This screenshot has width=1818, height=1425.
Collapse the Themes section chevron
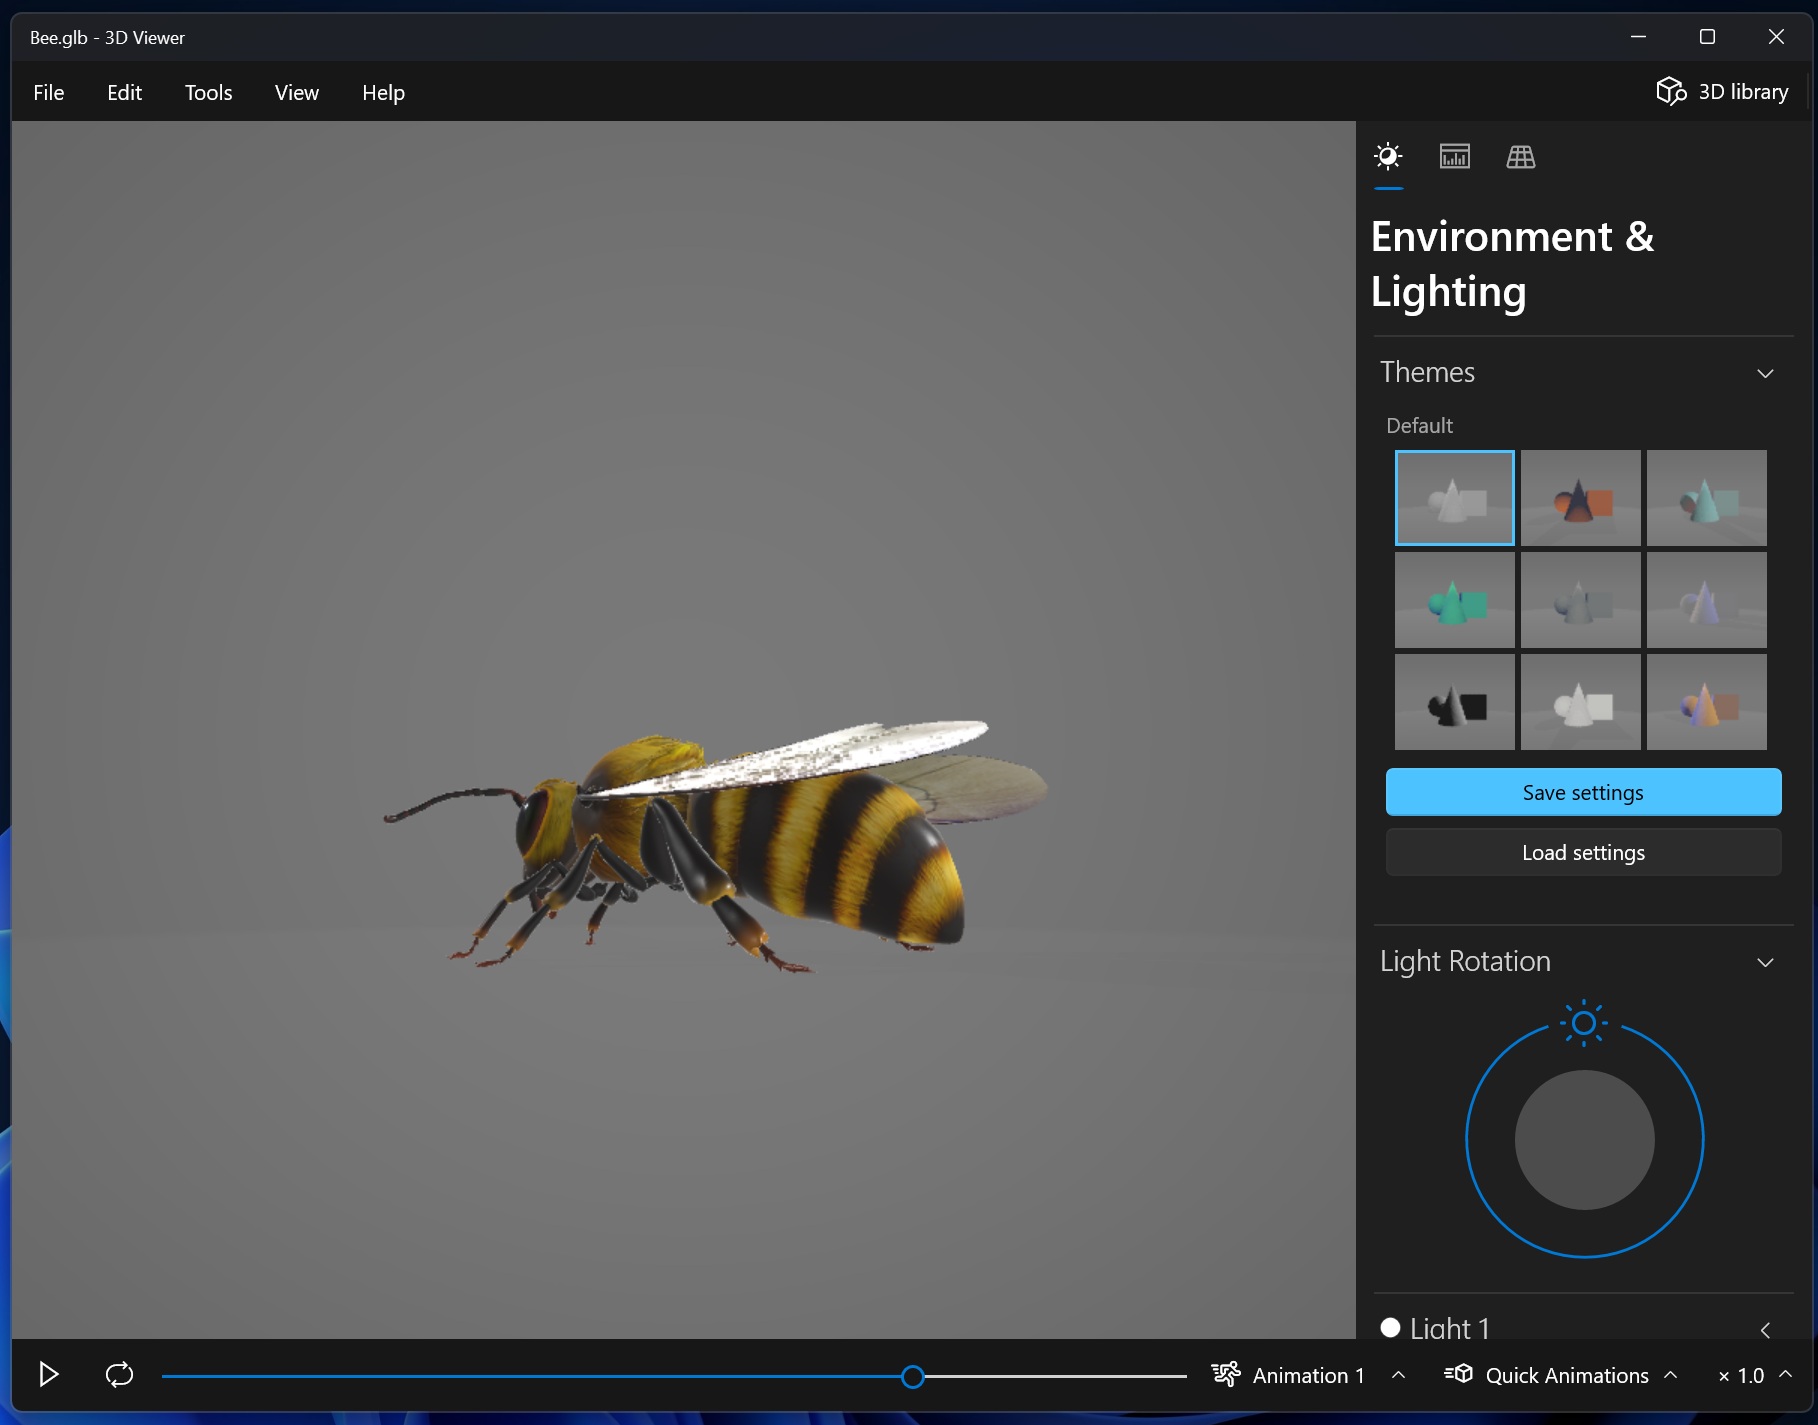pos(1765,372)
